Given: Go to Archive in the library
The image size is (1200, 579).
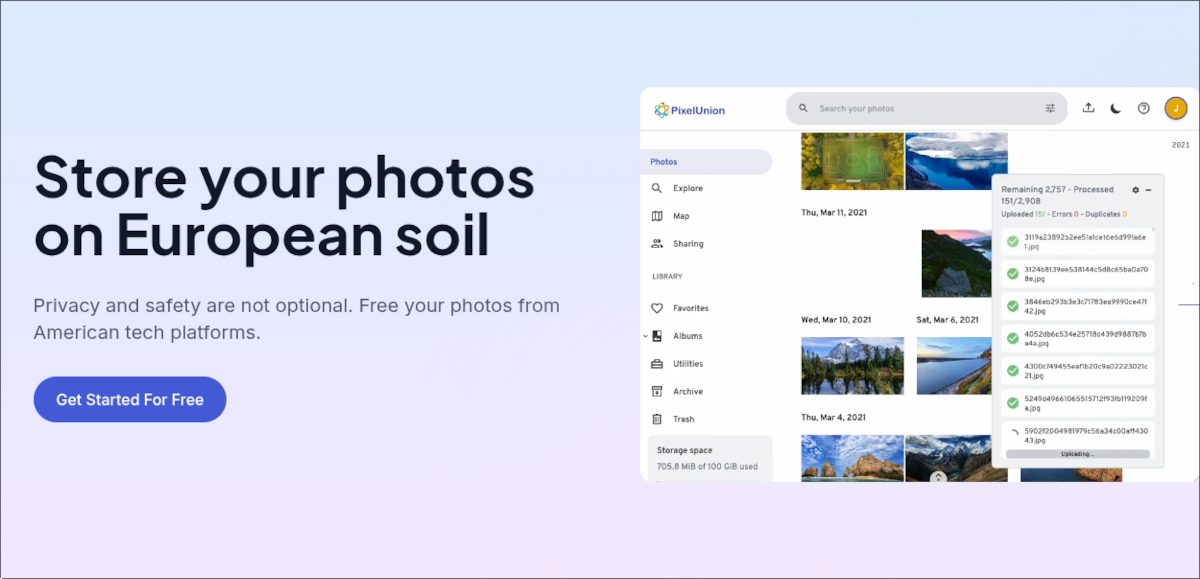Looking at the screenshot, I should [687, 392].
